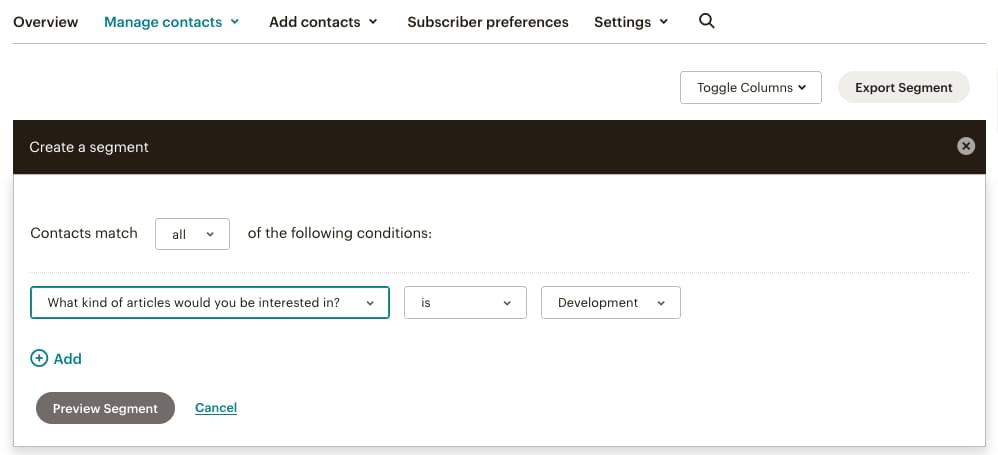This screenshot has height=455, width=998.
Task: Close the Create a segment panel
Action: 965,146
